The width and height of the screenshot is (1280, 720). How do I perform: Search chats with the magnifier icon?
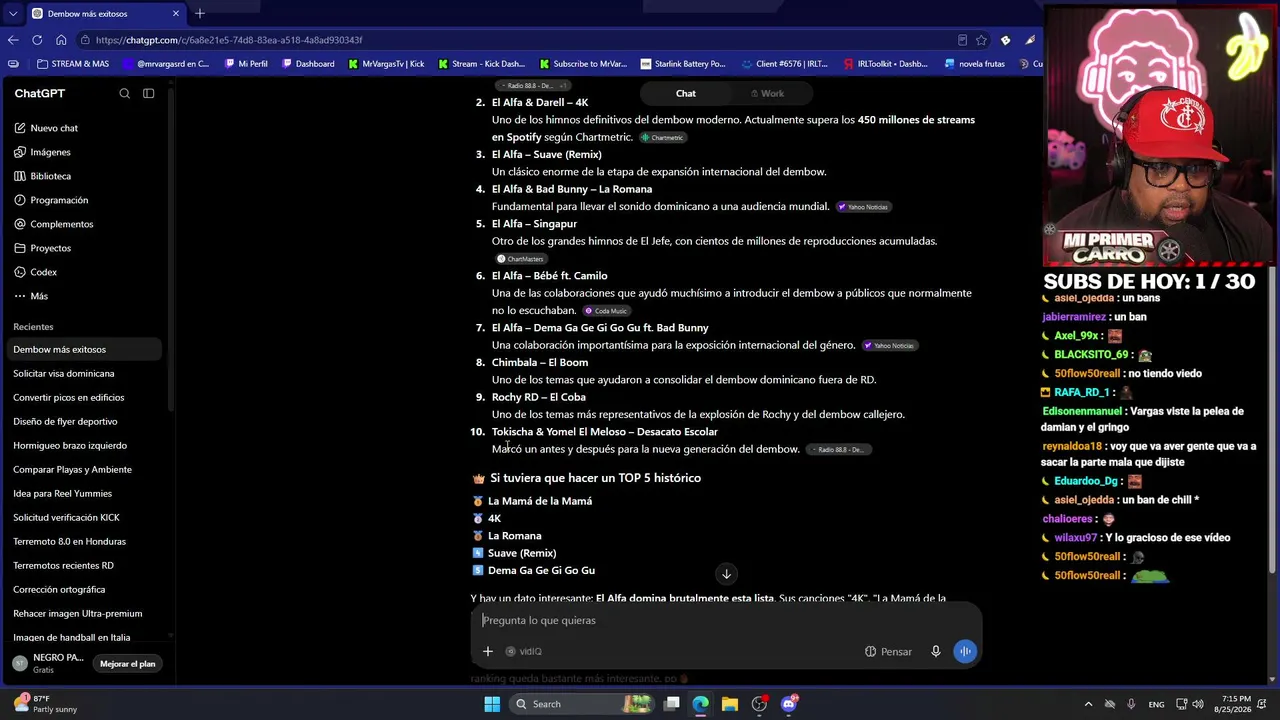pos(125,93)
